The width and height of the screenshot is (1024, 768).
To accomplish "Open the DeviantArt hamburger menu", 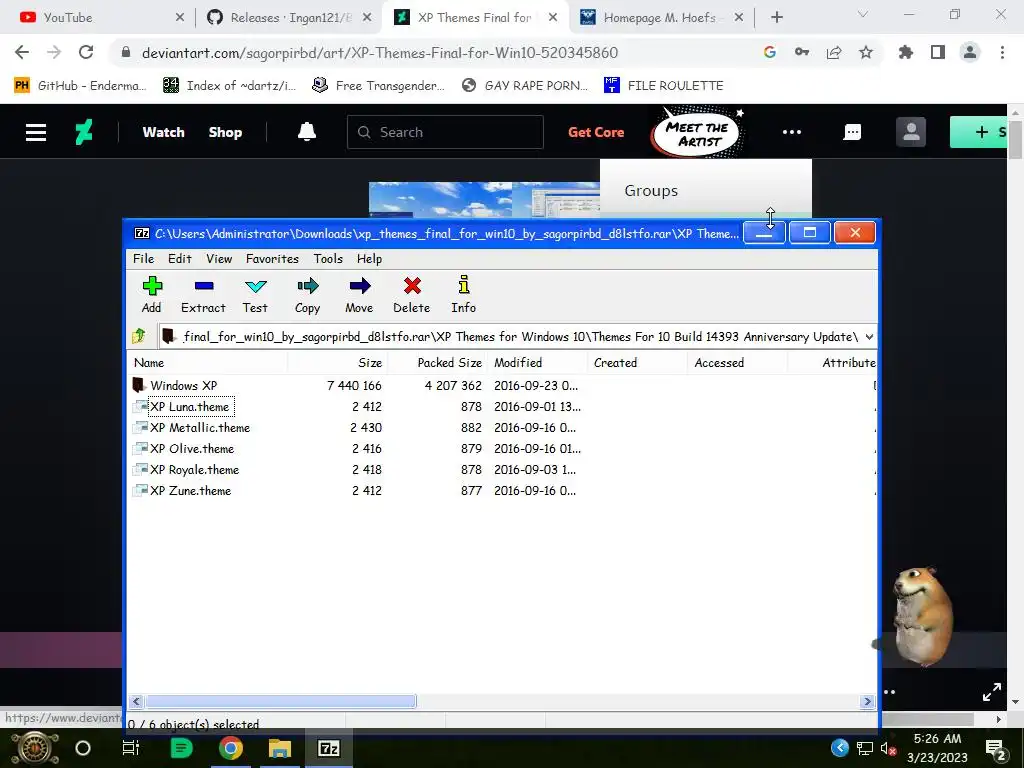I will [x=36, y=133].
